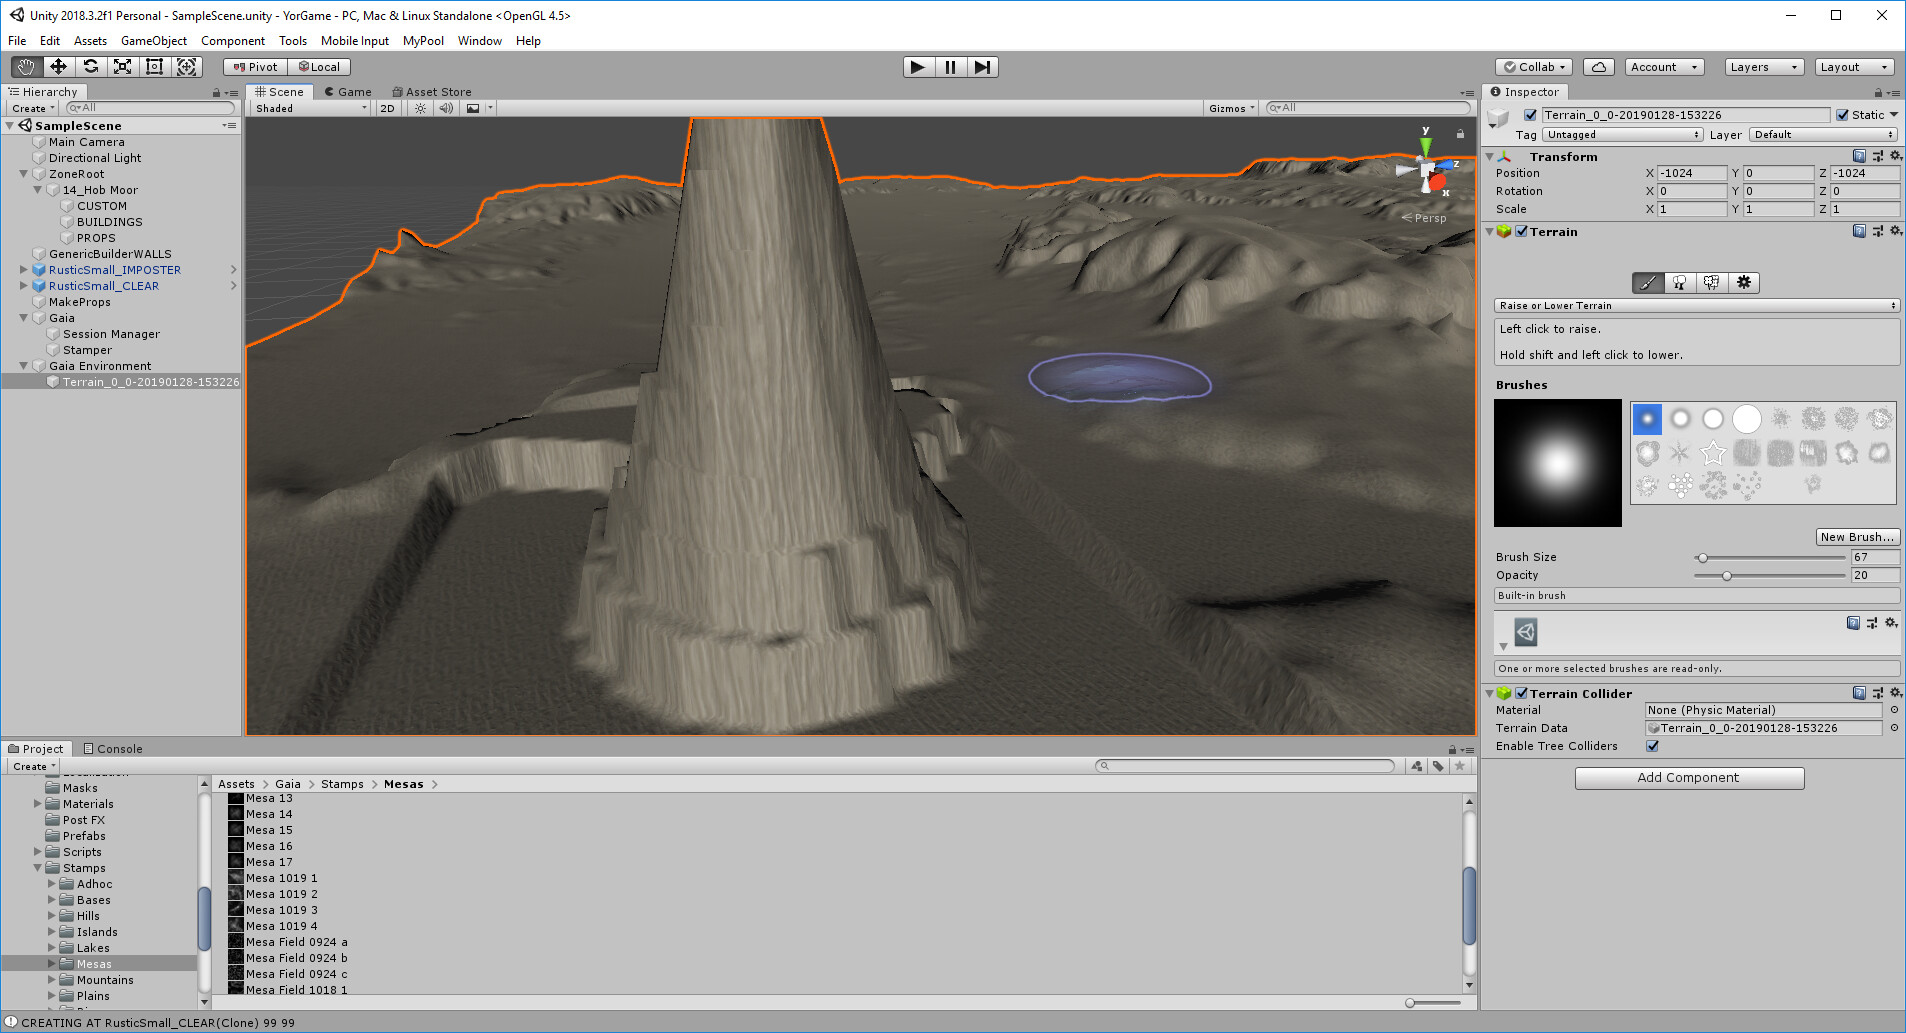Disable Enable Tree Colliders
The image size is (1906, 1033).
click(1652, 746)
